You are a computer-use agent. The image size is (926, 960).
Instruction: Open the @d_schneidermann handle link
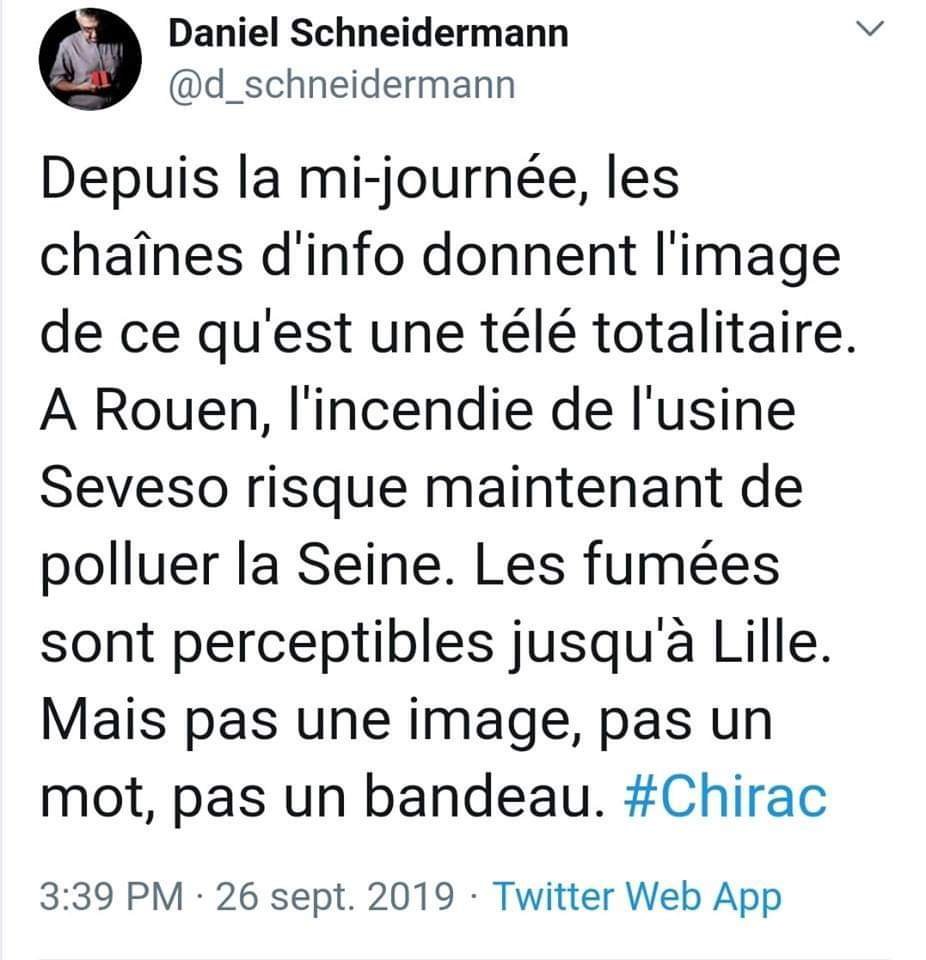click(340, 86)
